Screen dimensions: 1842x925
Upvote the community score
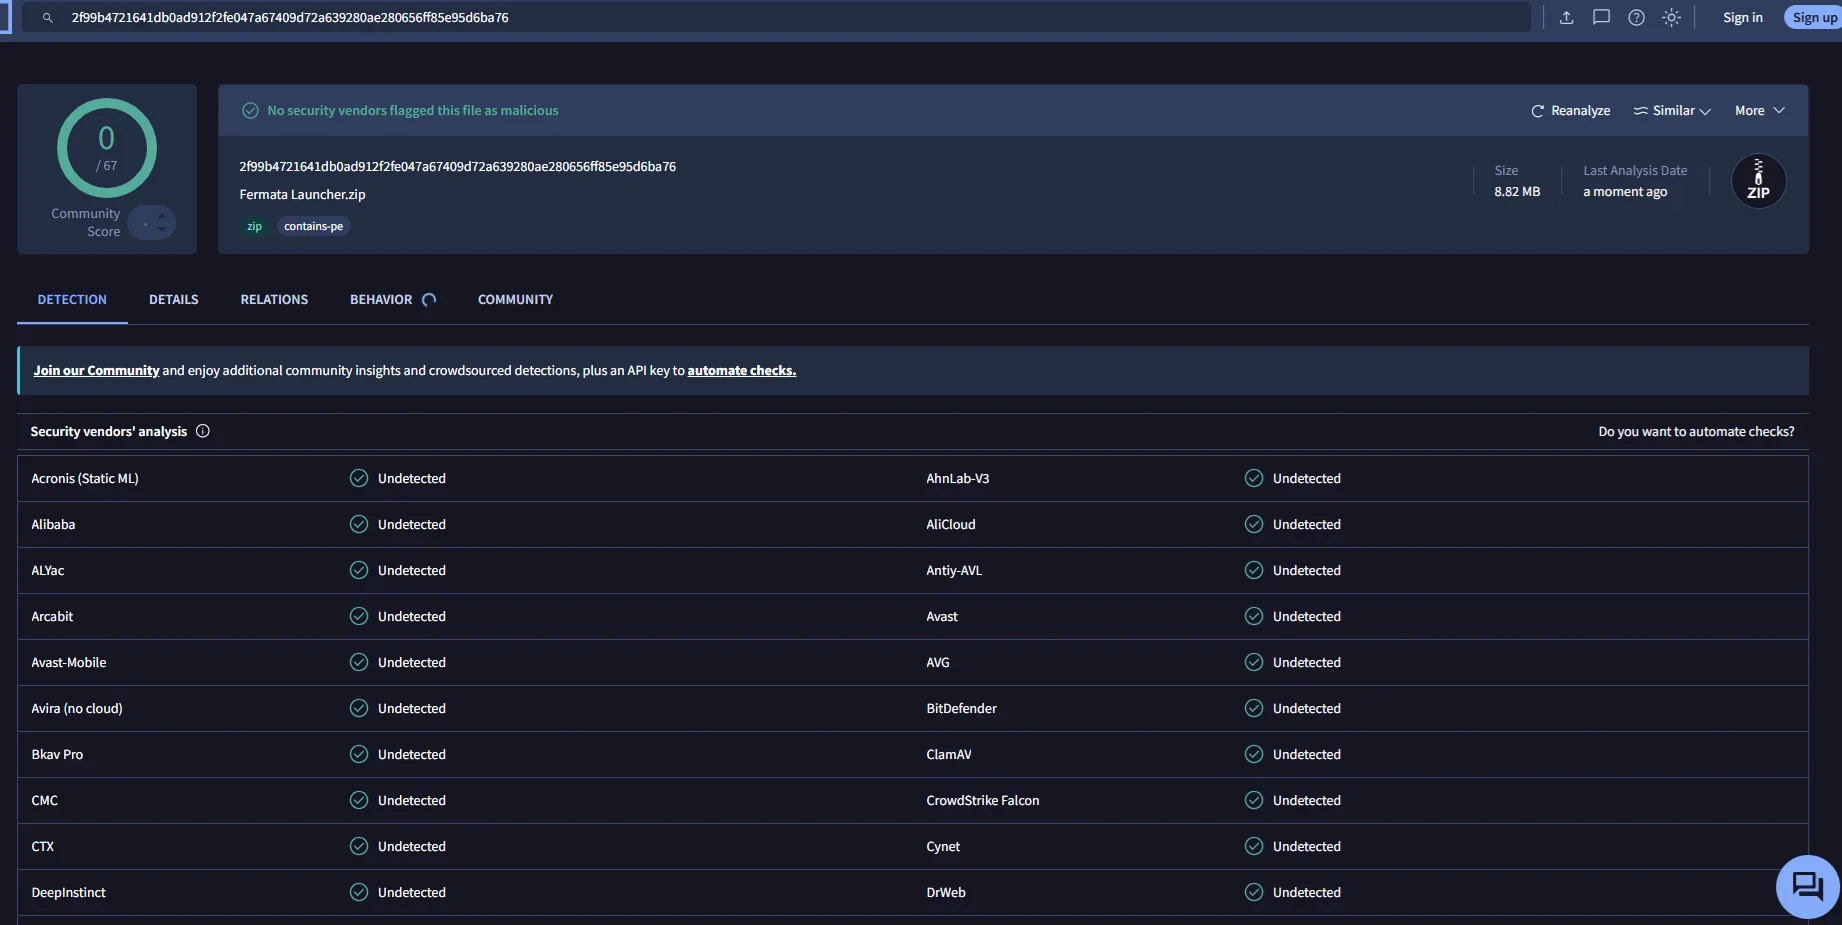(x=162, y=215)
